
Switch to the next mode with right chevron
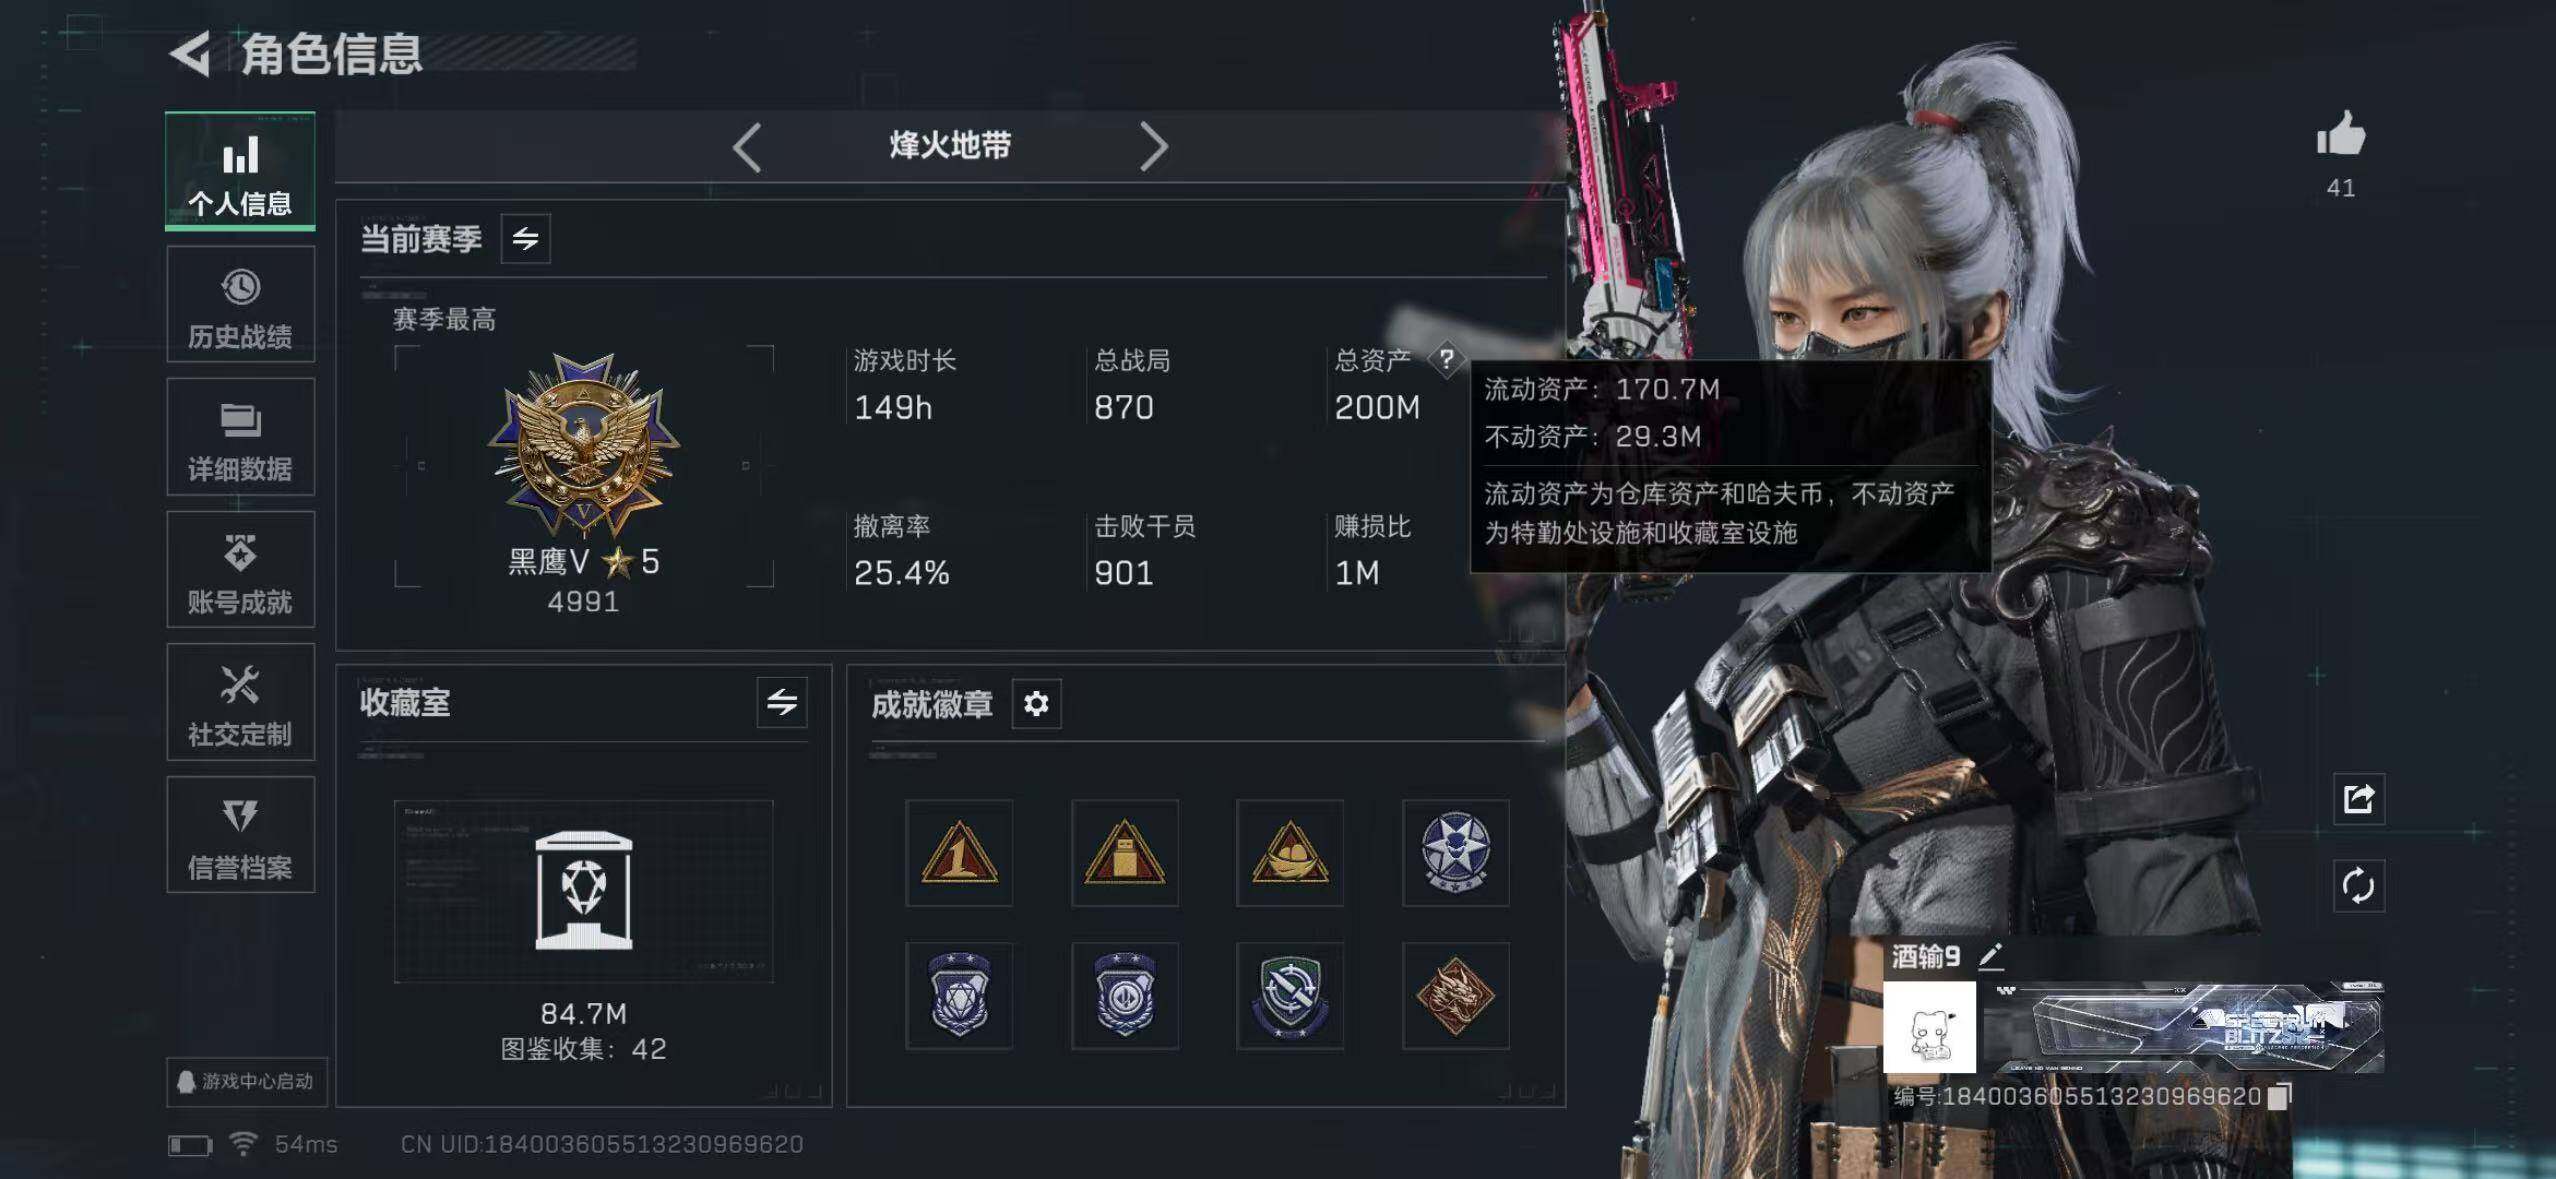pos(1154,148)
